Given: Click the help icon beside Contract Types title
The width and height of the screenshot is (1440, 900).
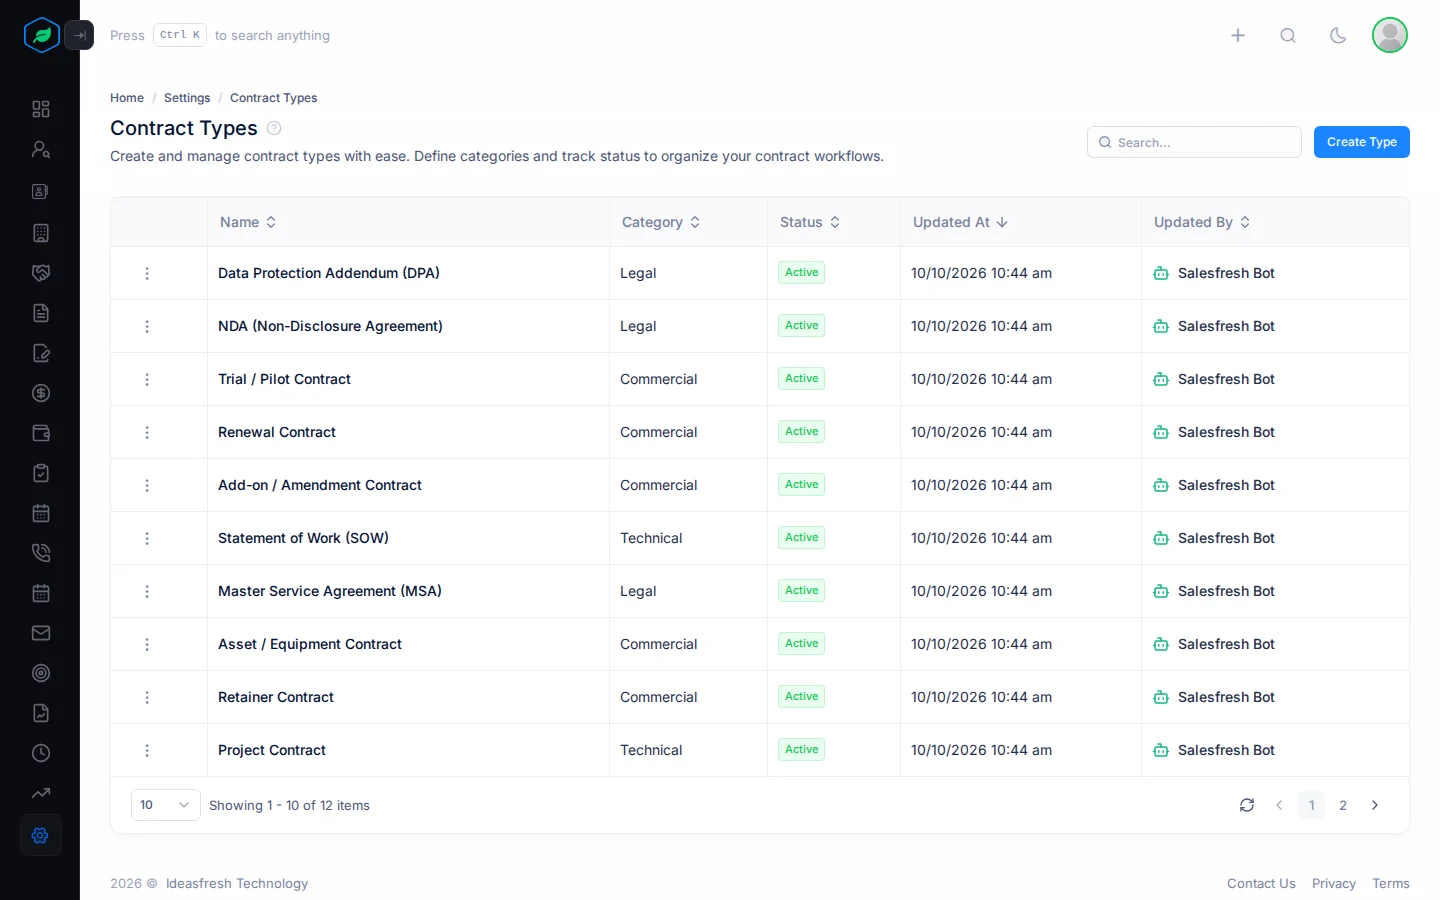Looking at the screenshot, I should coord(274,128).
